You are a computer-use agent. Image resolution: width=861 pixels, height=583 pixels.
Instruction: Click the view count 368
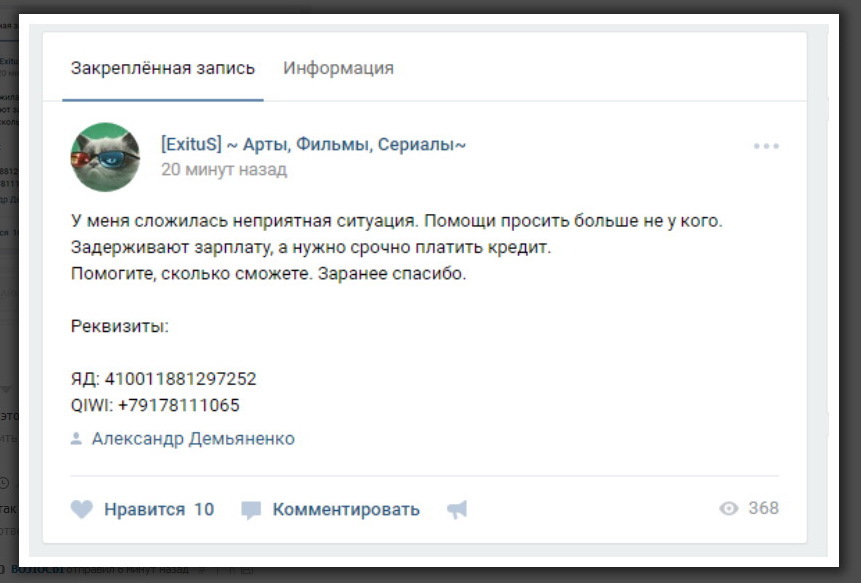(763, 508)
